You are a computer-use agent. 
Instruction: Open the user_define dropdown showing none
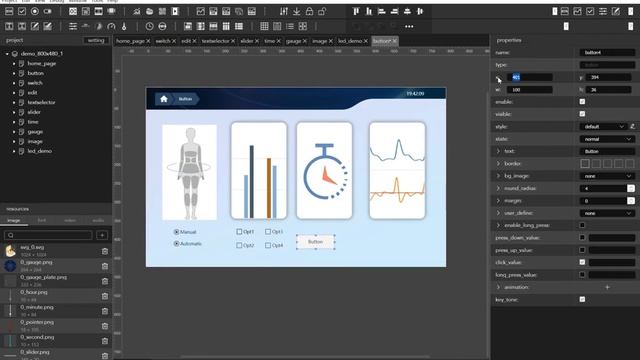(x=607, y=213)
